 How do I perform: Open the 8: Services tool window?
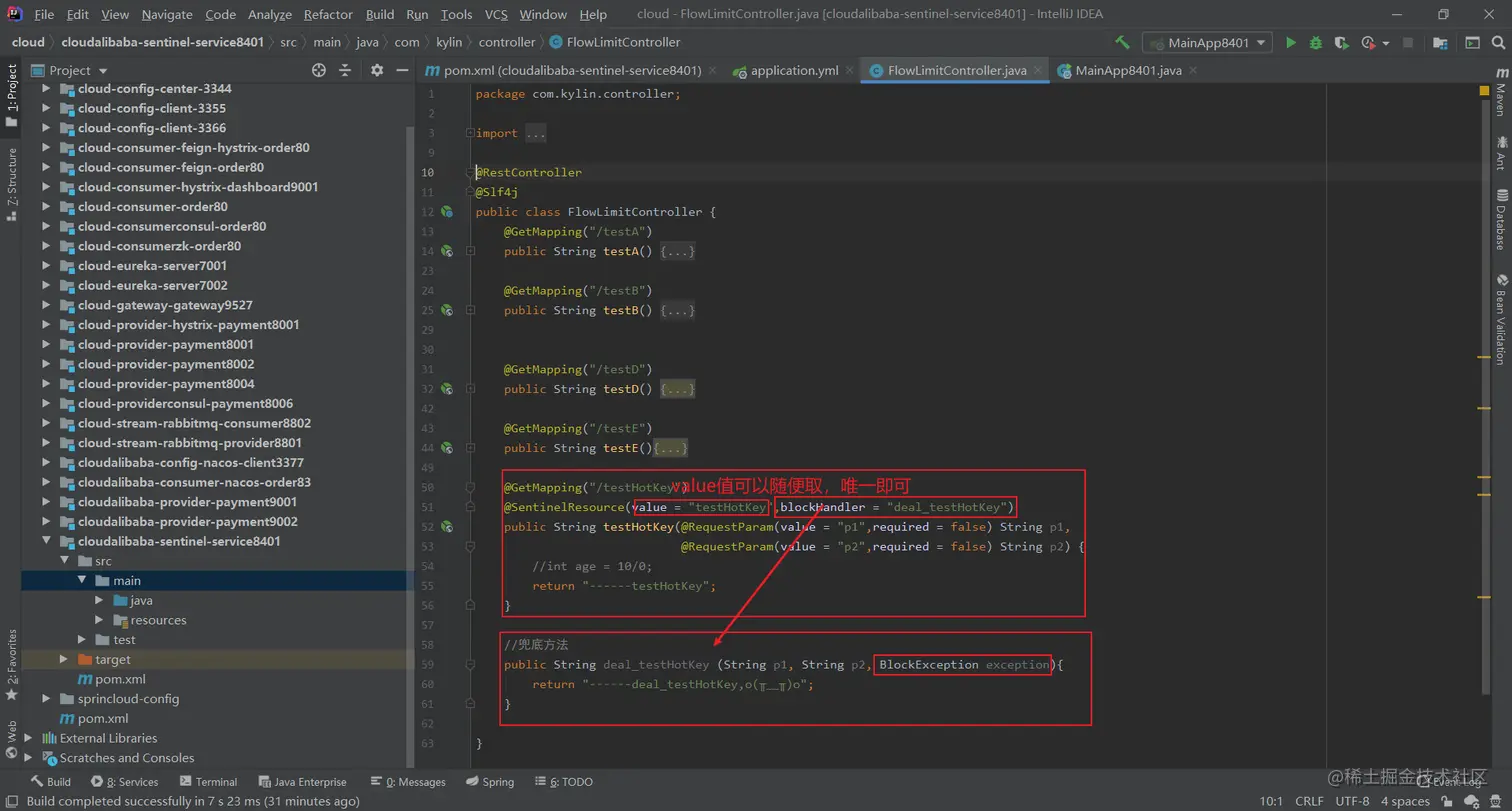(x=124, y=782)
